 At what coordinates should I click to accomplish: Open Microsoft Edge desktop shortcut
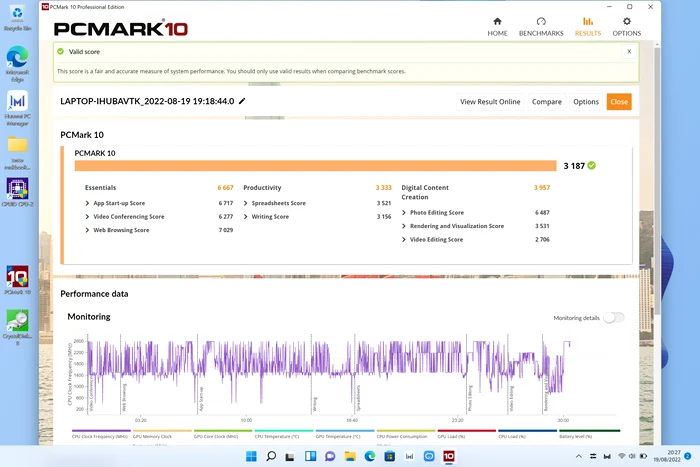tap(17, 64)
